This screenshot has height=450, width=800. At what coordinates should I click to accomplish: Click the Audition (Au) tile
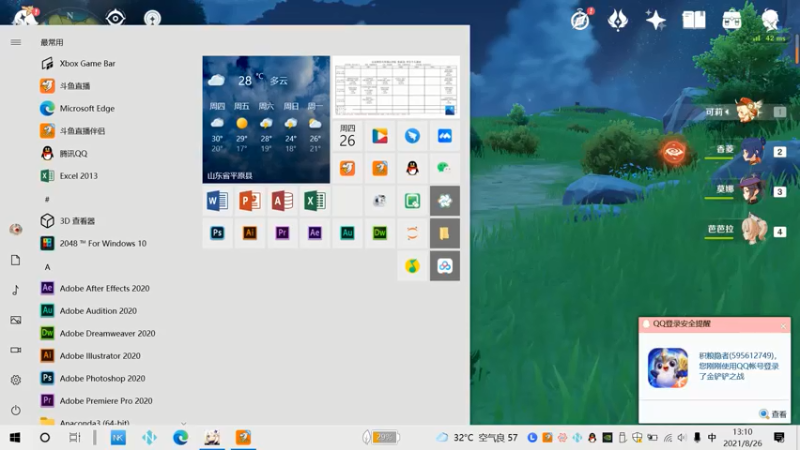point(347,233)
